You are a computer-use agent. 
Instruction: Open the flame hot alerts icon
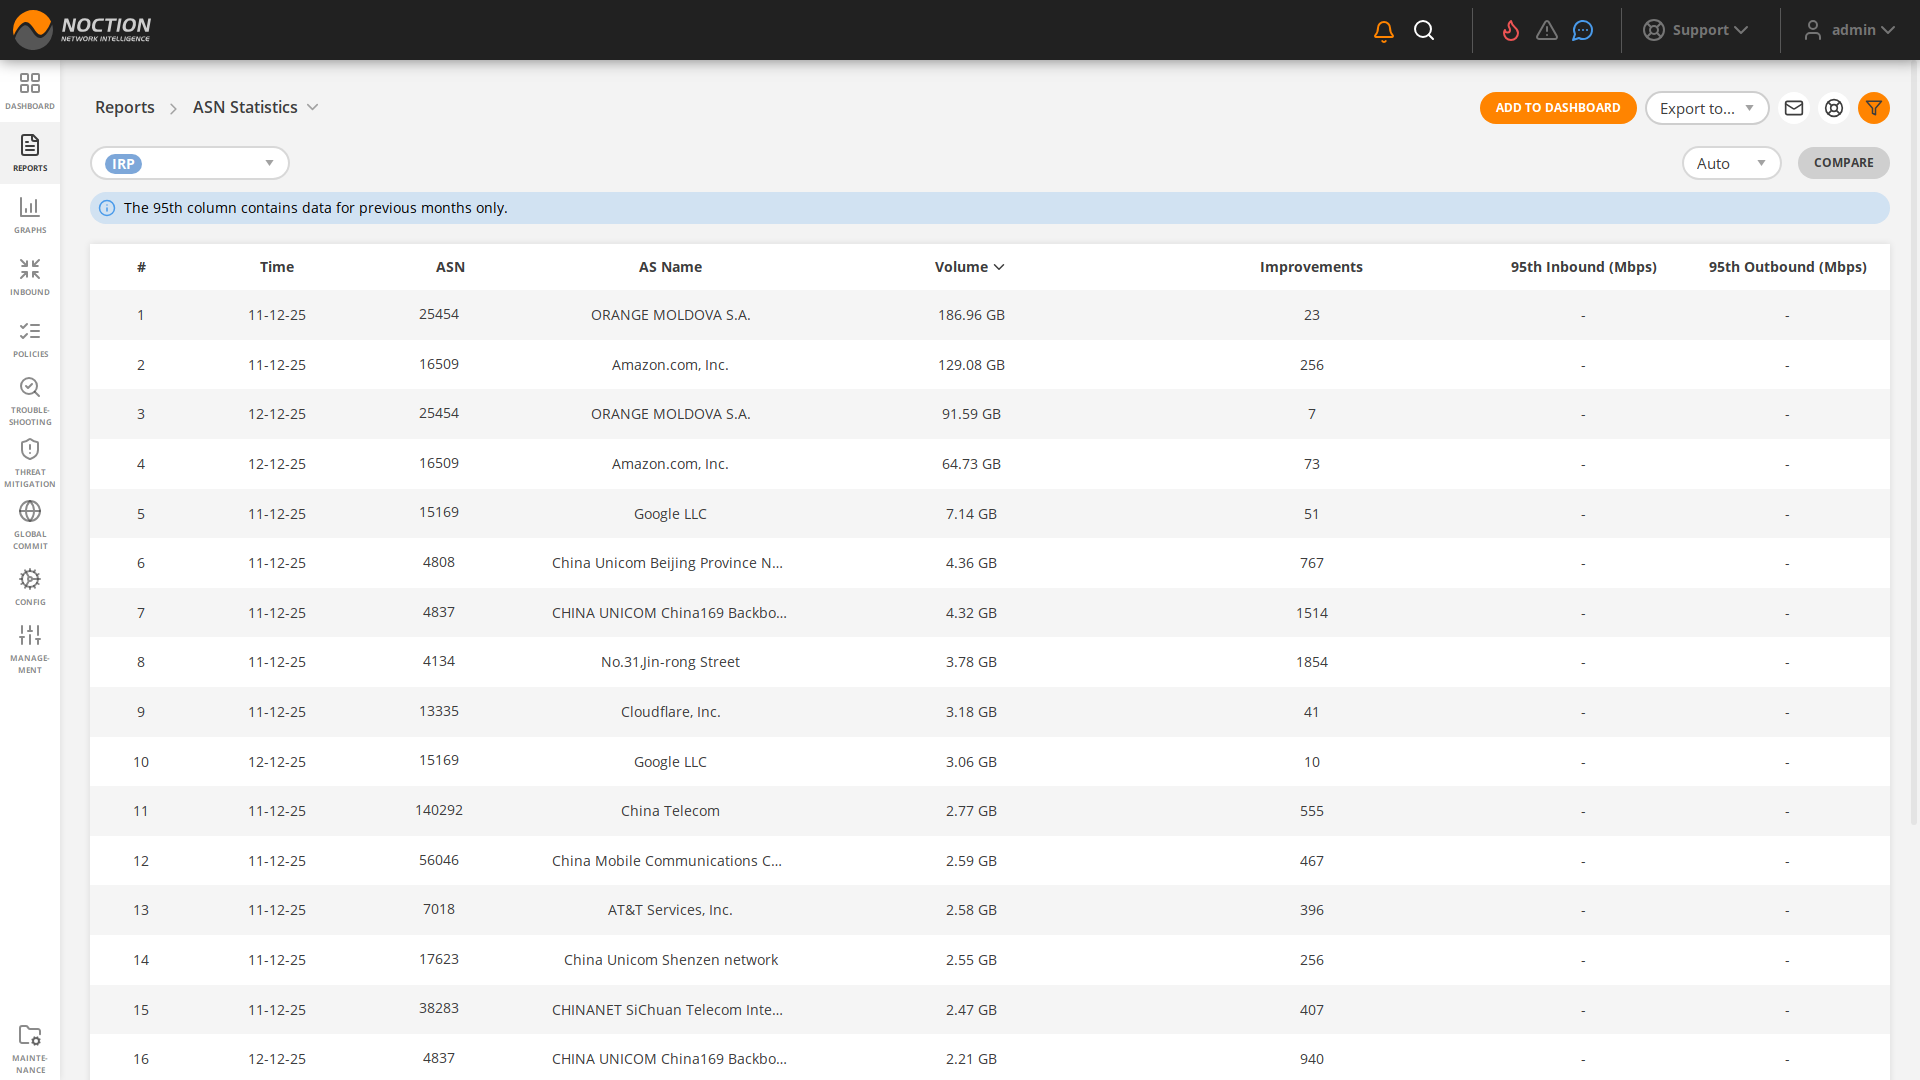pos(1510,31)
